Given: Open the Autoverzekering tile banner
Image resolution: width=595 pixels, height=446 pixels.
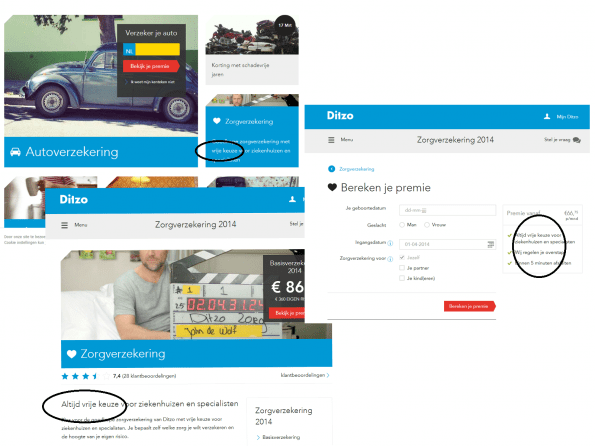Looking at the screenshot, I should pos(101,152).
